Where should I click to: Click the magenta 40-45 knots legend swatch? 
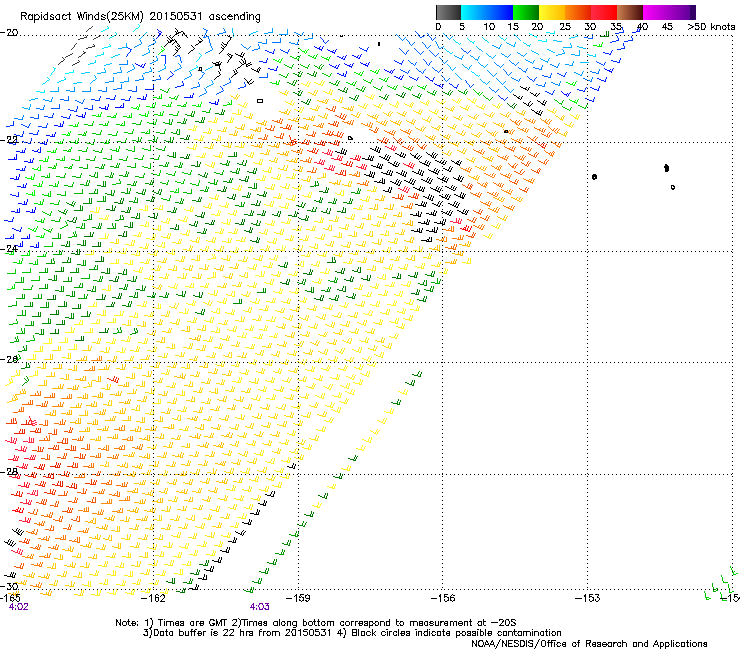[656, 12]
